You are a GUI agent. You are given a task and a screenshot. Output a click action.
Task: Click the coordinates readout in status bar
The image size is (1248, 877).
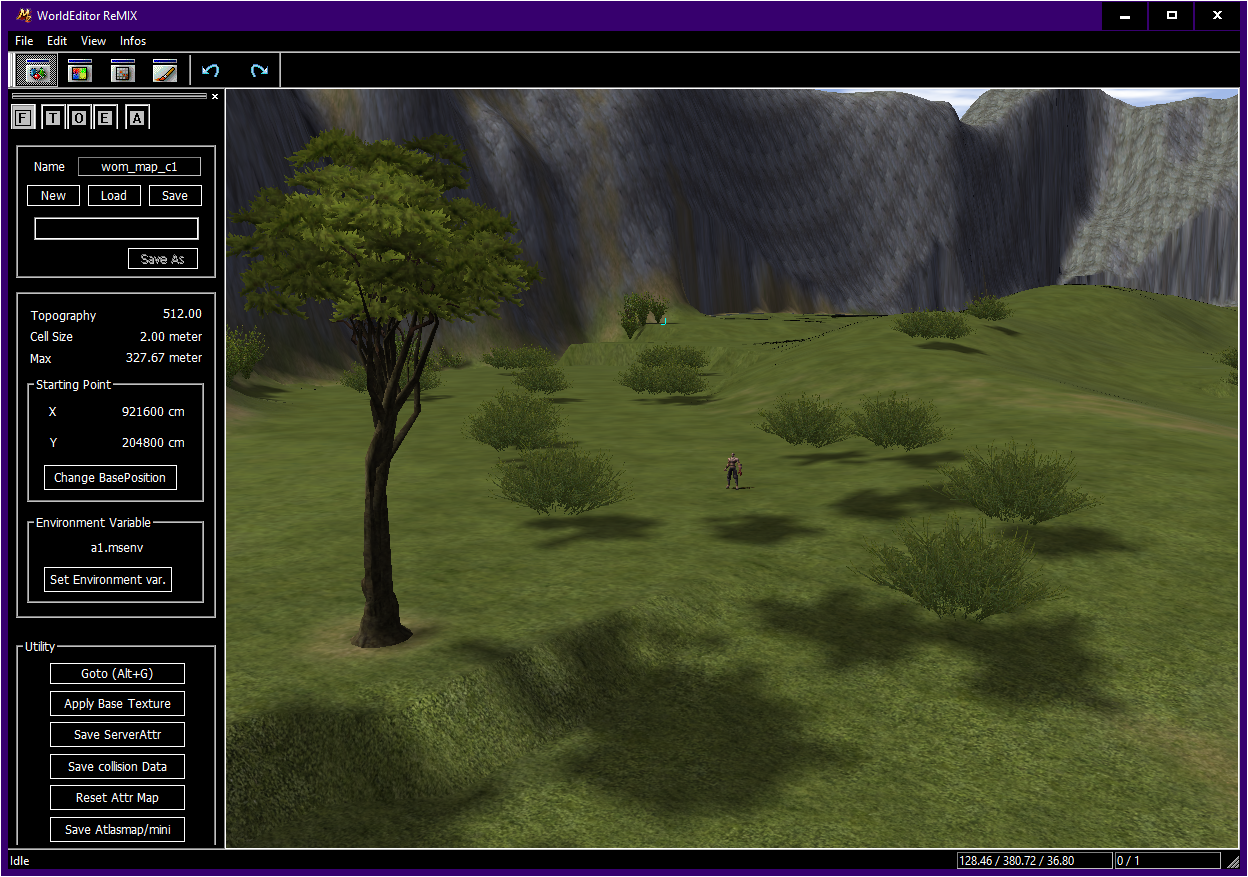point(1034,861)
